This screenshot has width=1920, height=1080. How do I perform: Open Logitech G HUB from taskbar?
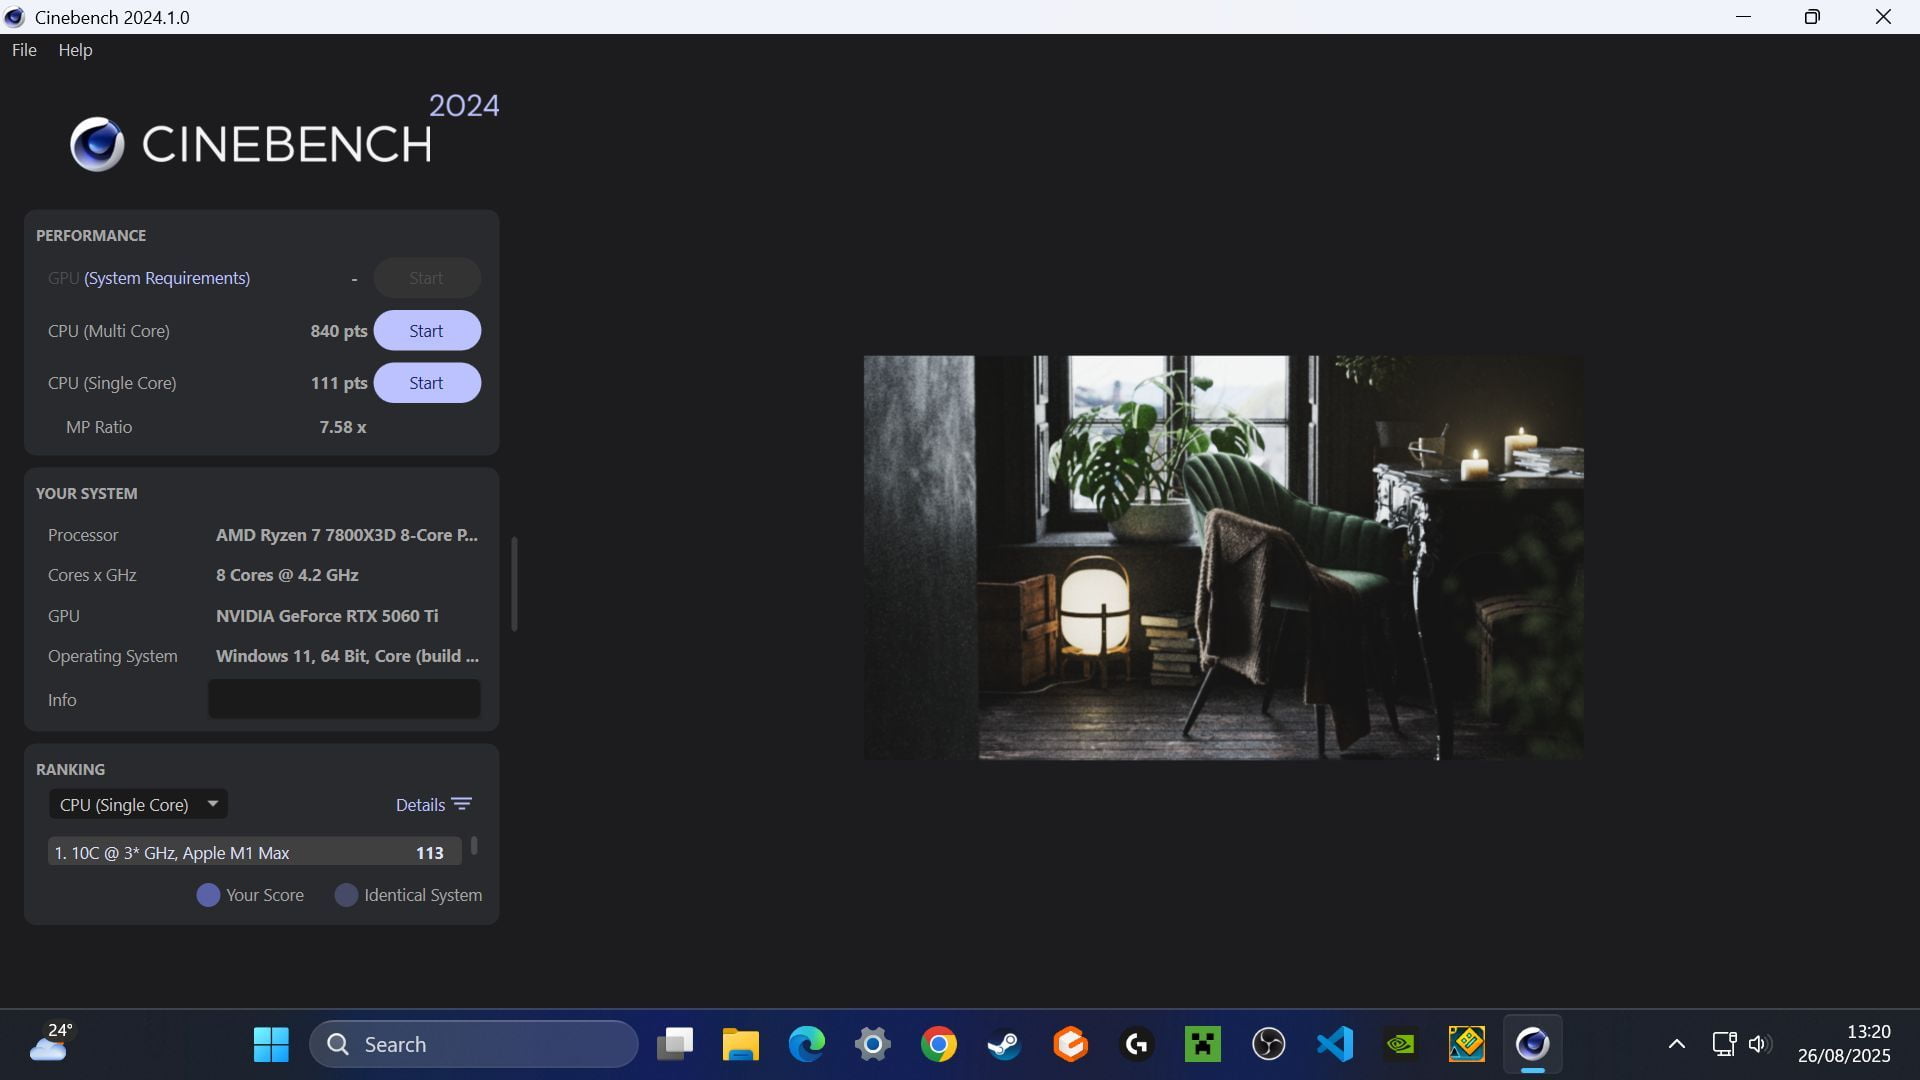pos(1136,1044)
